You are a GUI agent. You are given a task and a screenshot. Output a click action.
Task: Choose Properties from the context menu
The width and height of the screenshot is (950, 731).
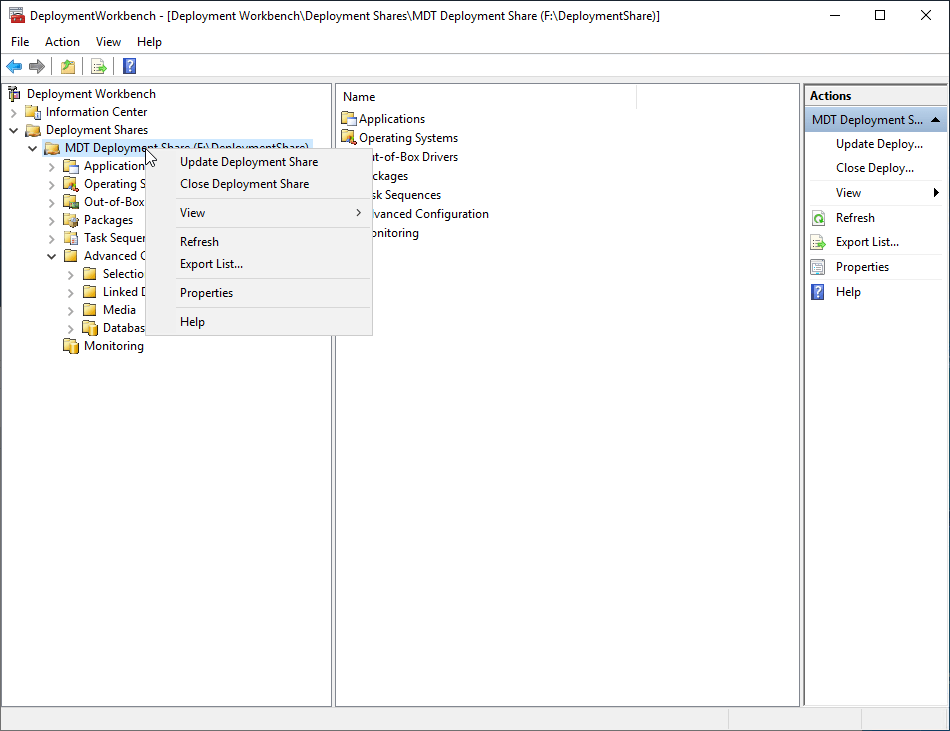pos(206,293)
